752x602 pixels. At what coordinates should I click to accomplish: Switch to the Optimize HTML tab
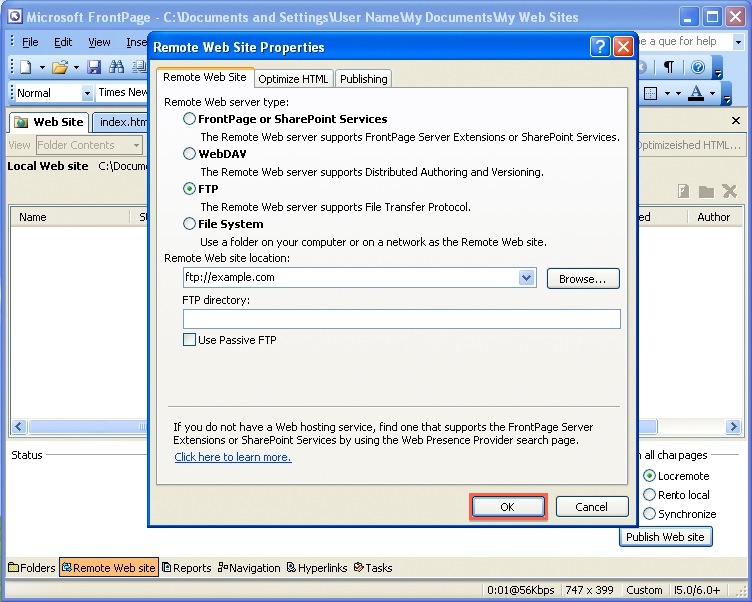coord(293,79)
